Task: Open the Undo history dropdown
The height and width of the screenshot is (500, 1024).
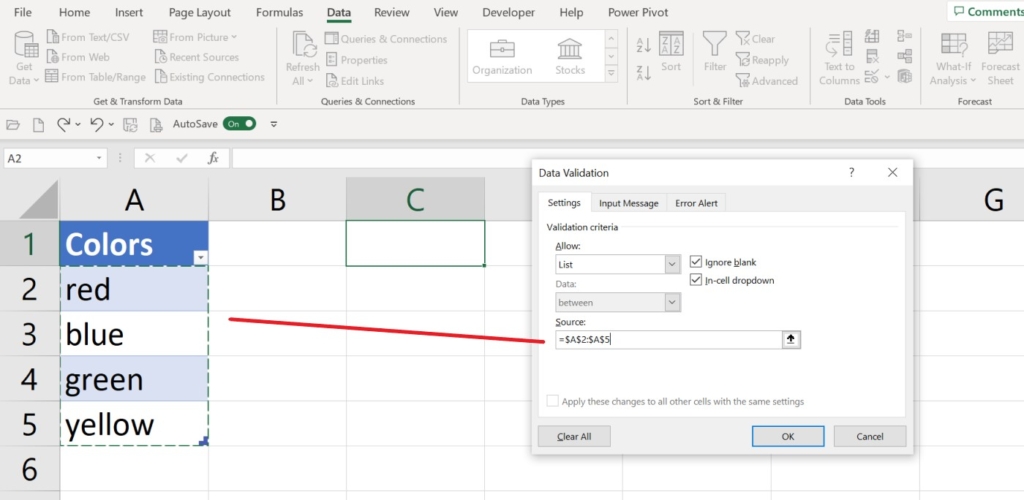Action: pos(111,124)
